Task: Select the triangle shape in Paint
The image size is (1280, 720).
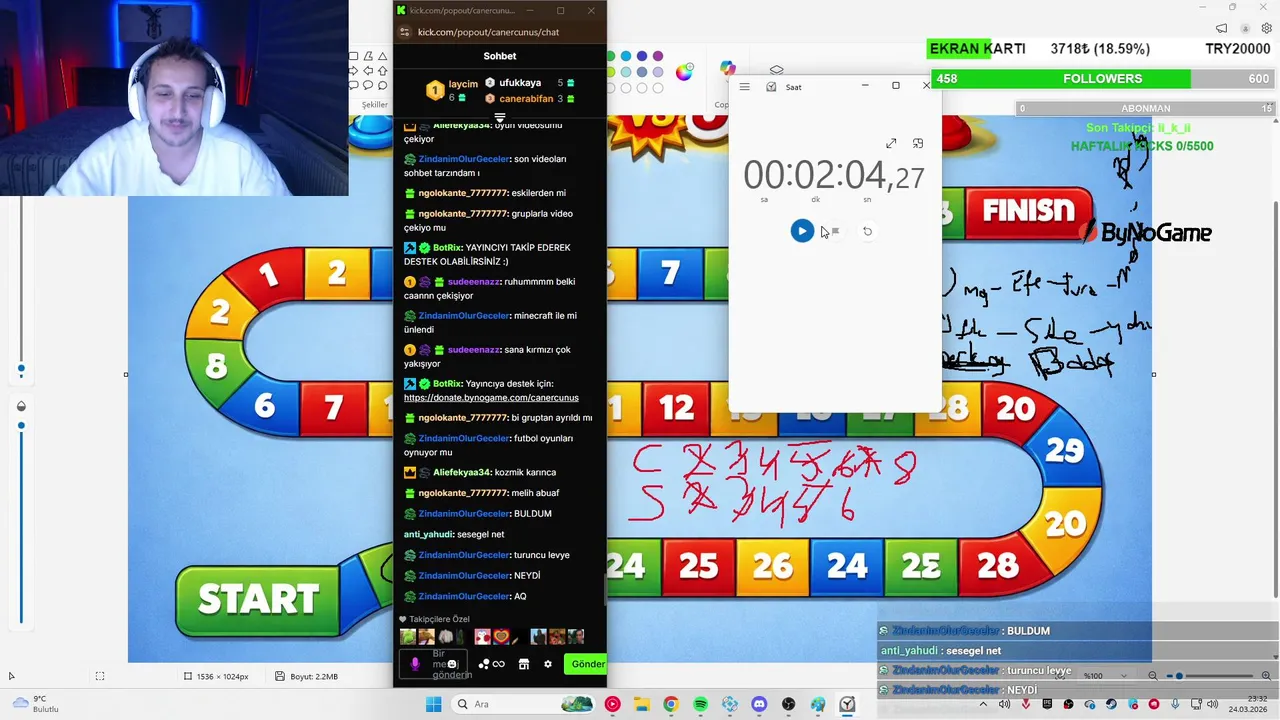Action: [x=382, y=56]
